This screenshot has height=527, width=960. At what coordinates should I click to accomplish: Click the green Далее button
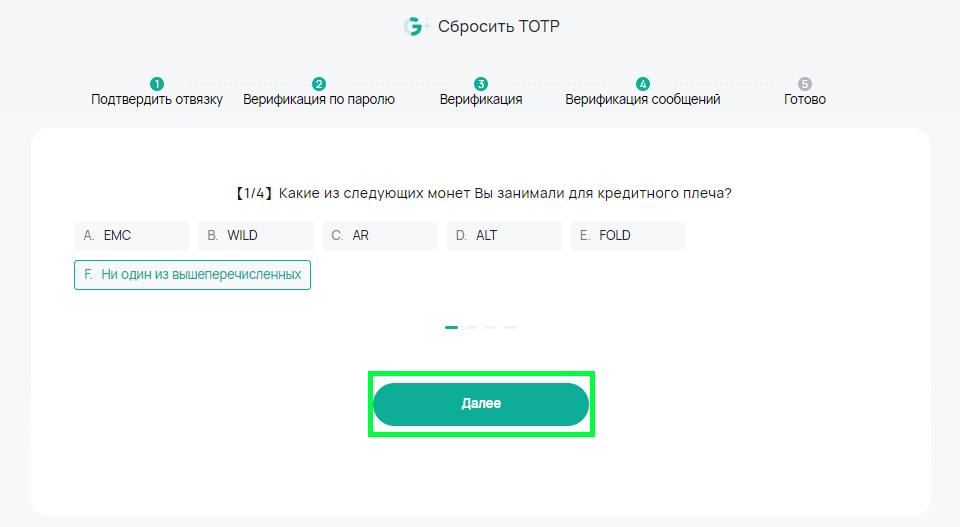(481, 404)
